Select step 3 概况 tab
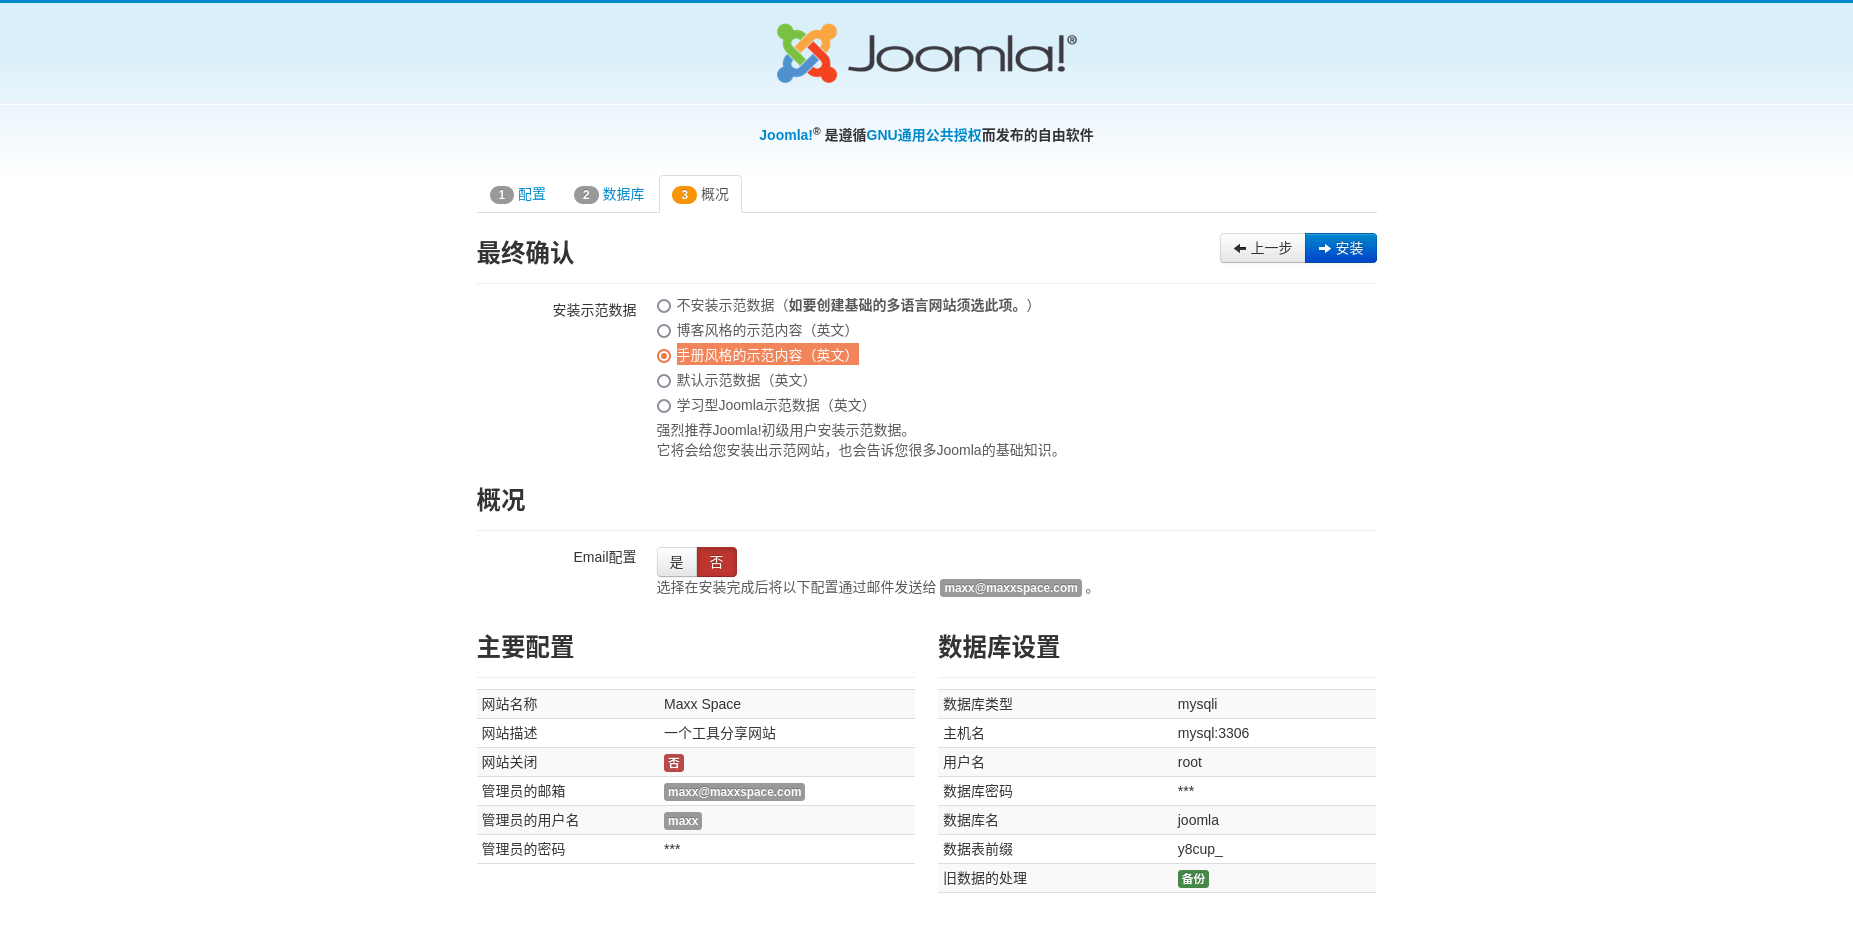This screenshot has height=933, width=1853. [700, 194]
